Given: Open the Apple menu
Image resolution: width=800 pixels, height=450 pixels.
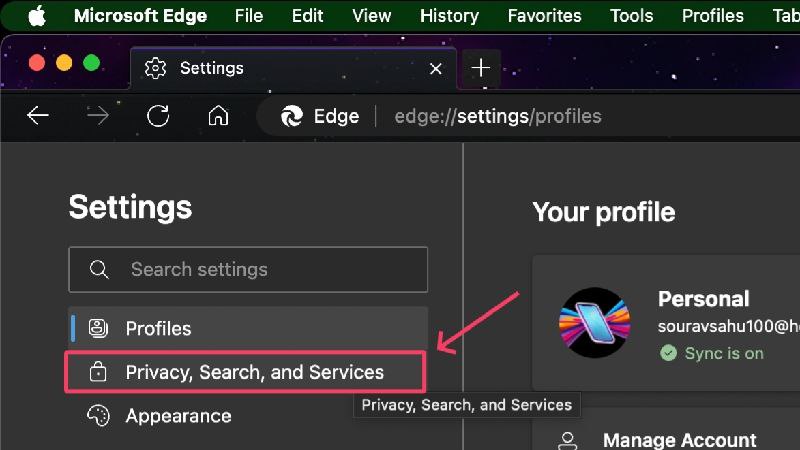Looking at the screenshot, I should click(37, 16).
